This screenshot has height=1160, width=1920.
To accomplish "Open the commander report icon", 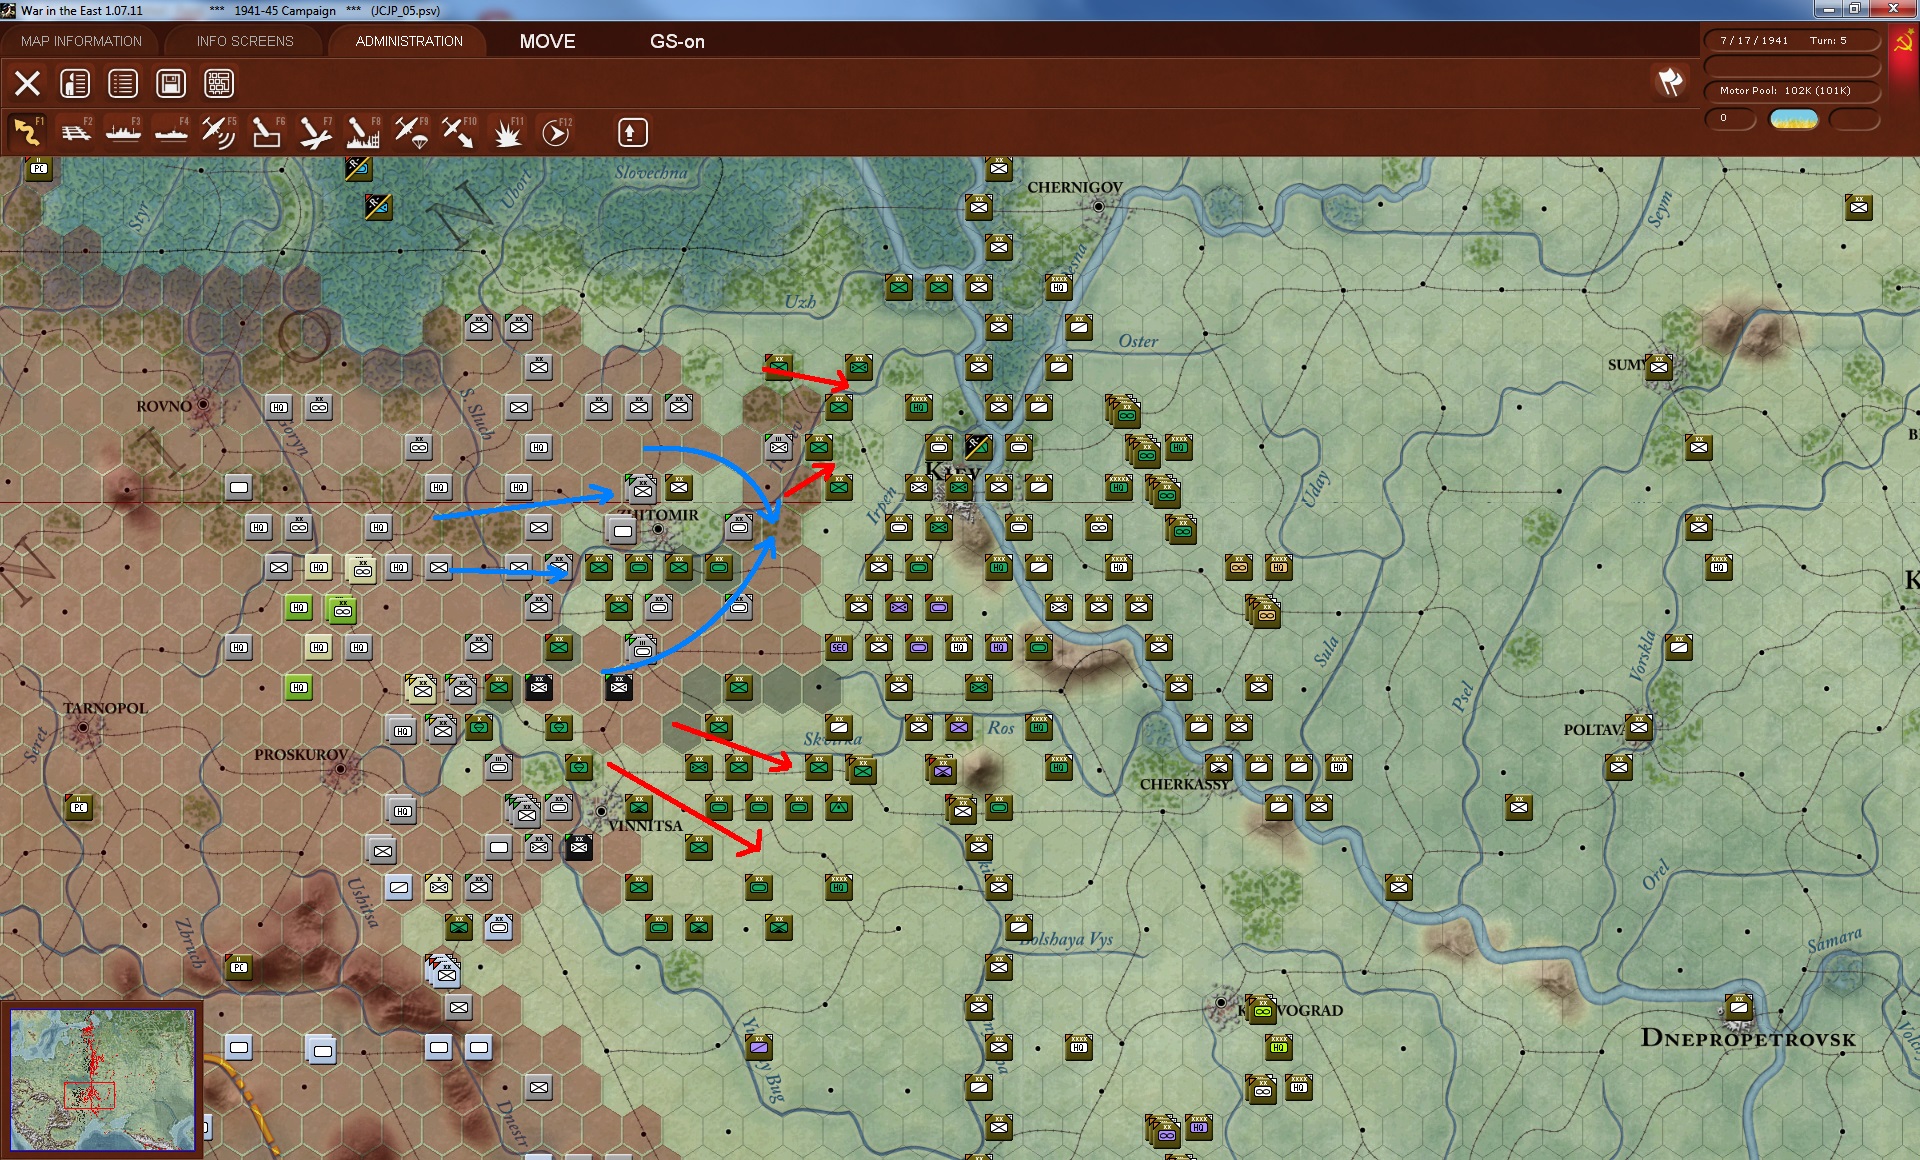I will tap(75, 83).
